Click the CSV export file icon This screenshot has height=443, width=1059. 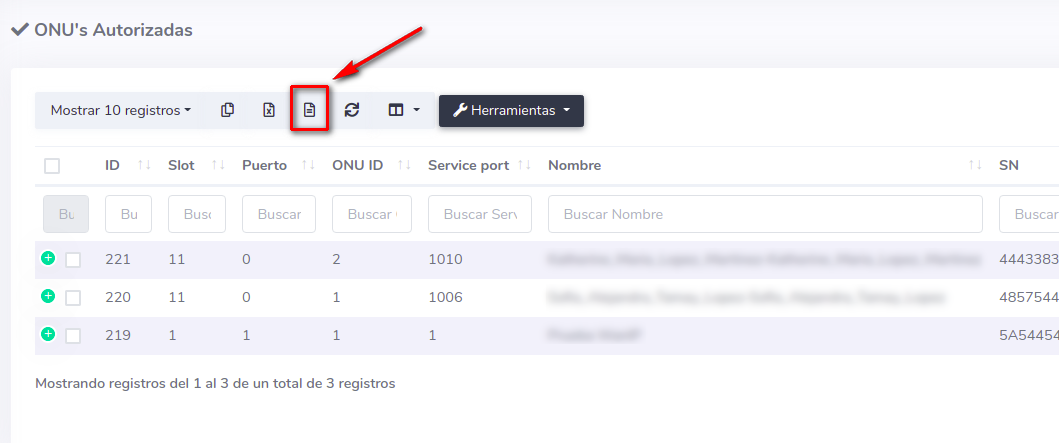click(310, 110)
